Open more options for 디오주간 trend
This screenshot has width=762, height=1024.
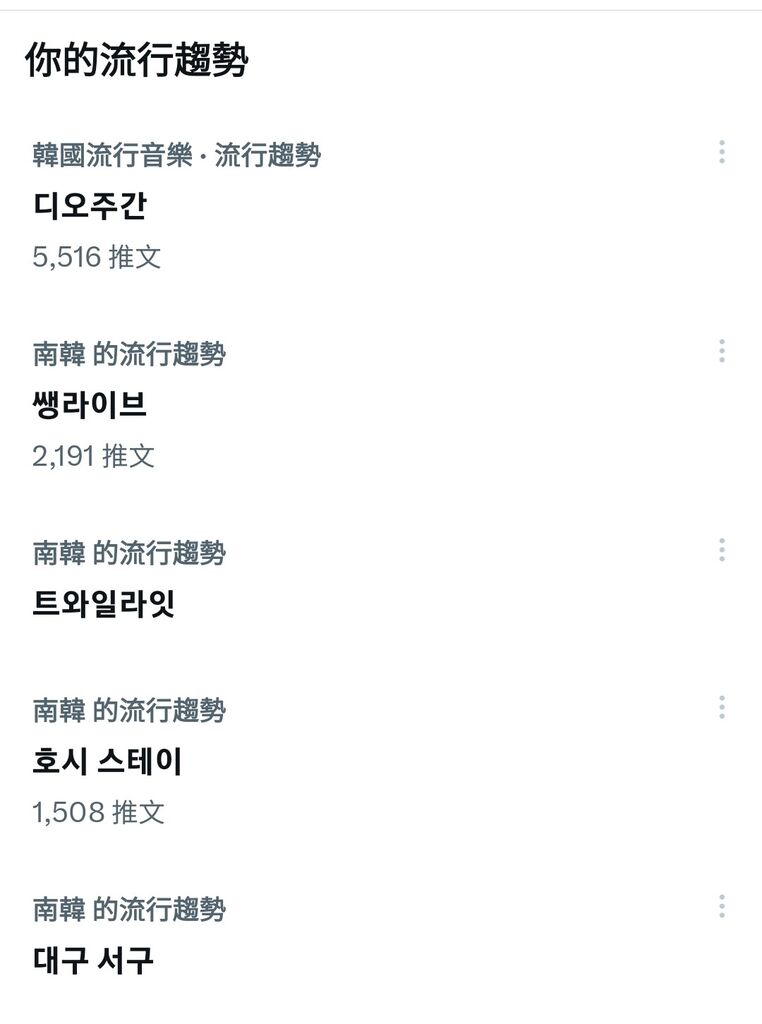pyautogui.click(x=722, y=152)
